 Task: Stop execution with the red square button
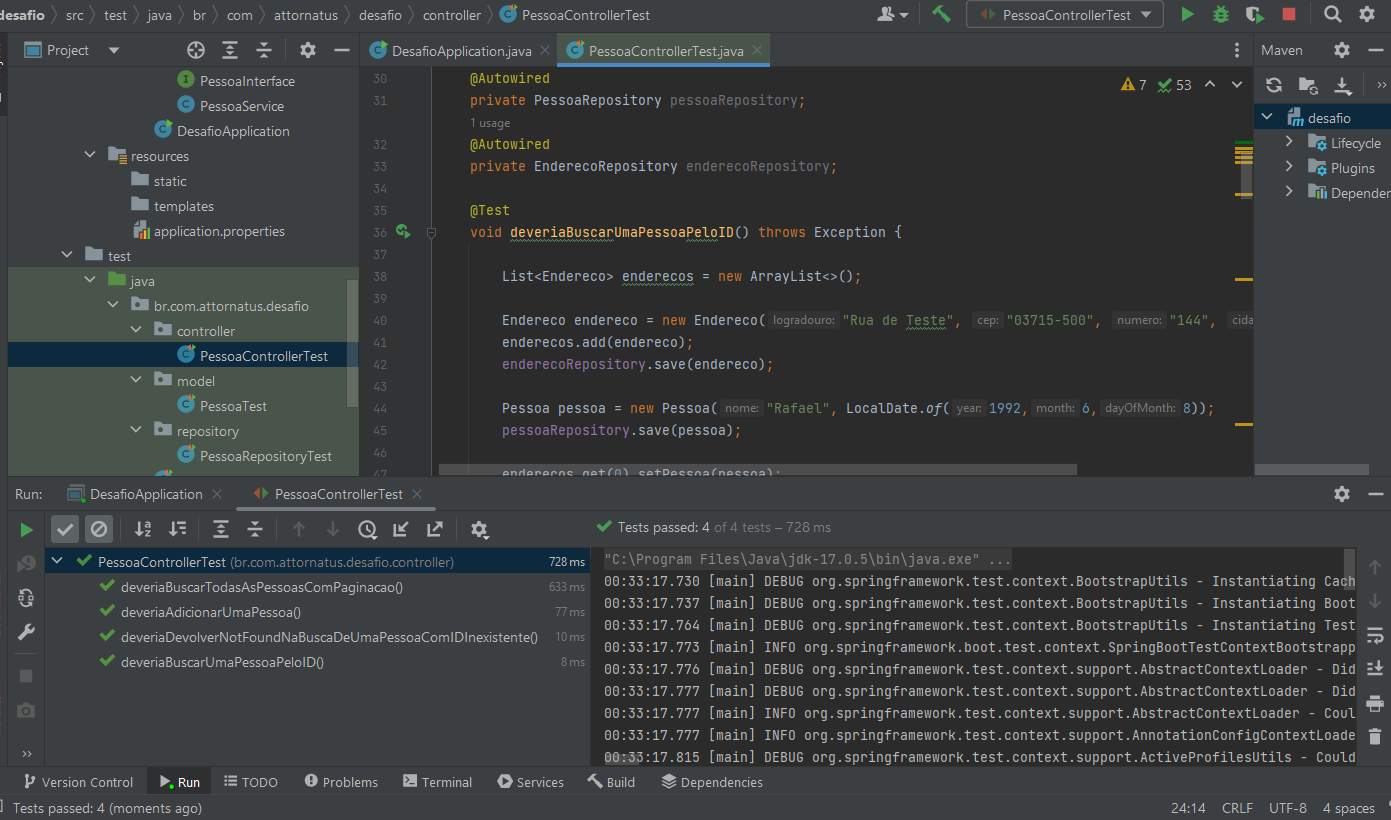click(x=1289, y=14)
